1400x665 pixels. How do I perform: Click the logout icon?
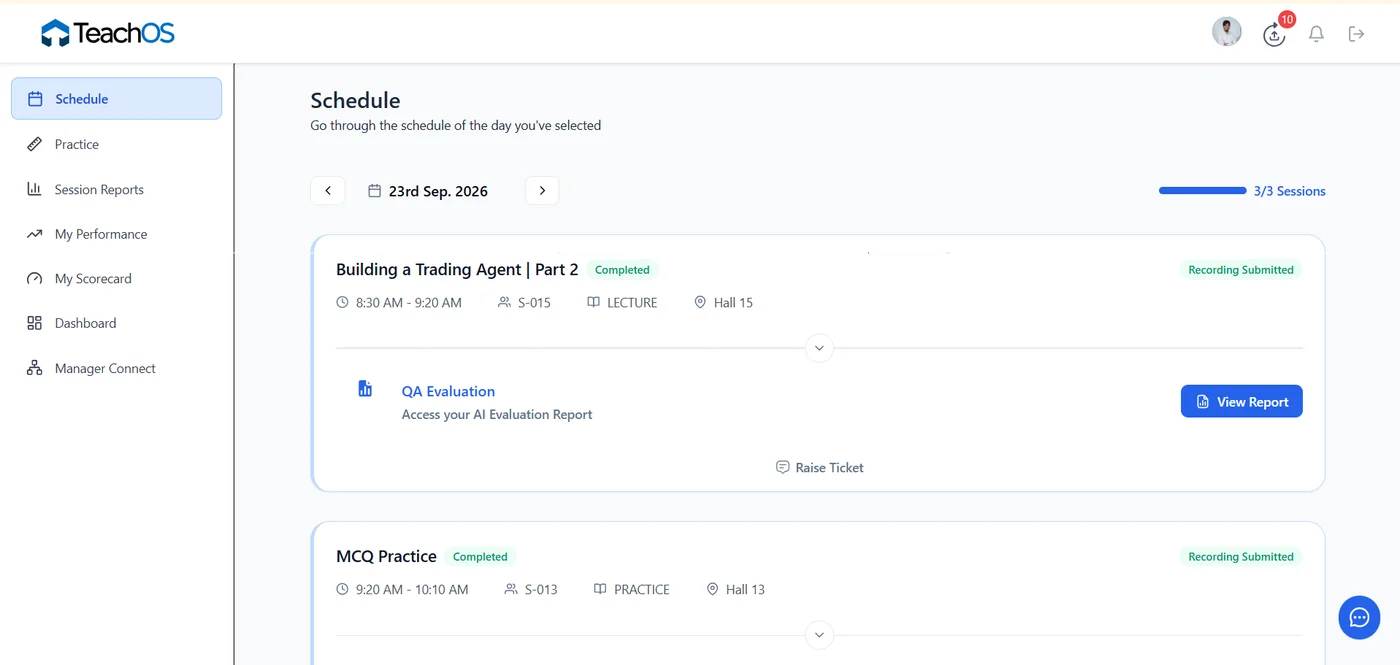pyautogui.click(x=1356, y=34)
